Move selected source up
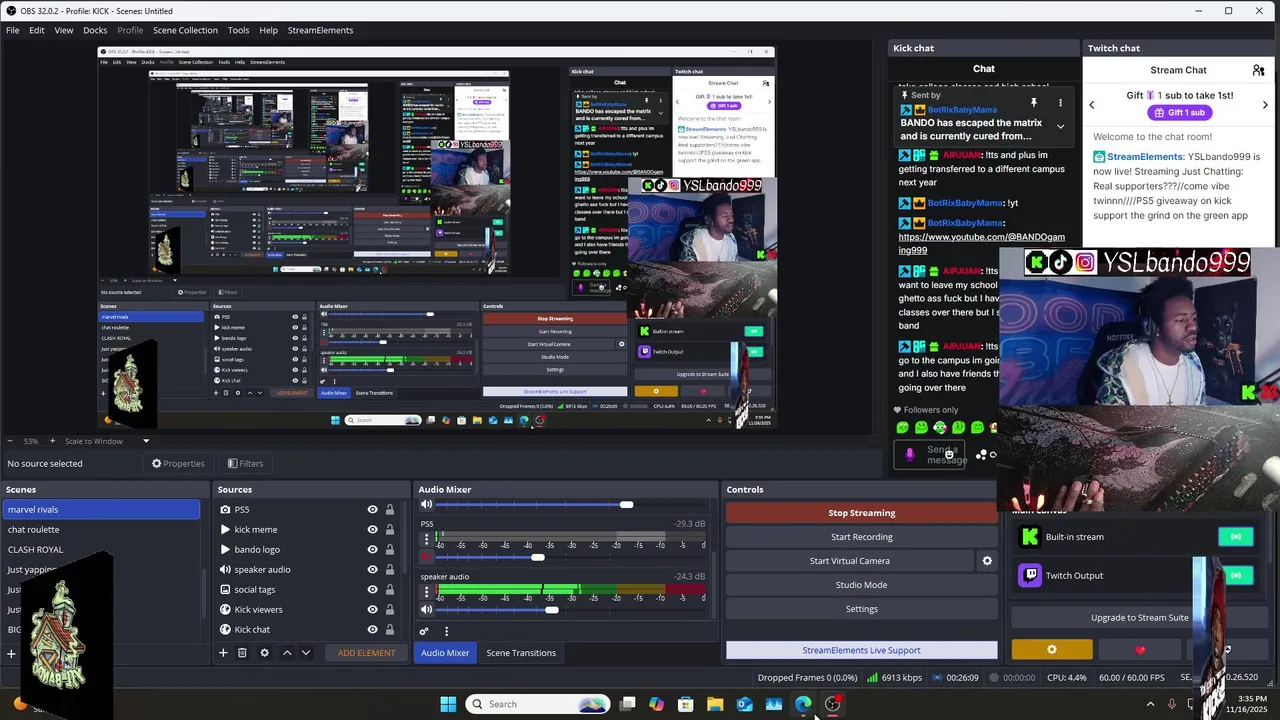The width and height of the screenshot is (1280, 720). coord(287,653)
